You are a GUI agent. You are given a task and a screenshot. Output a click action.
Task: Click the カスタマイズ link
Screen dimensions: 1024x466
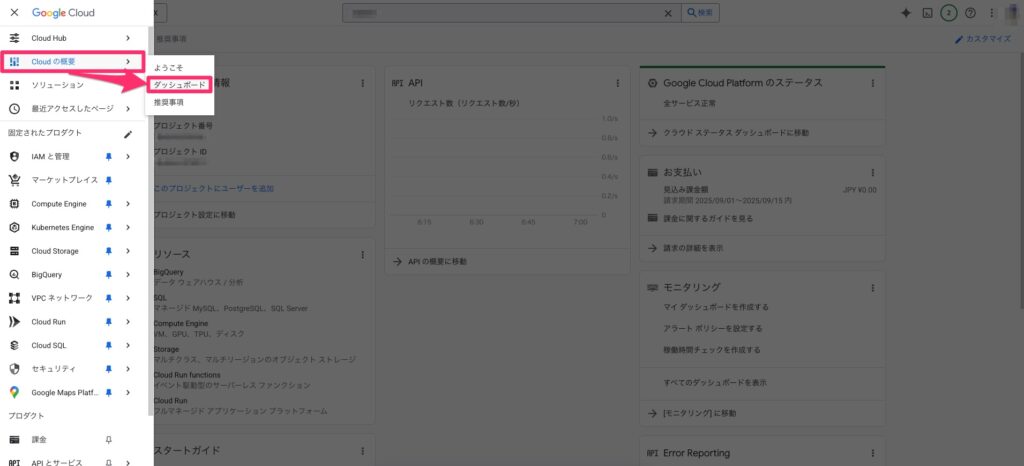(985, 39)
